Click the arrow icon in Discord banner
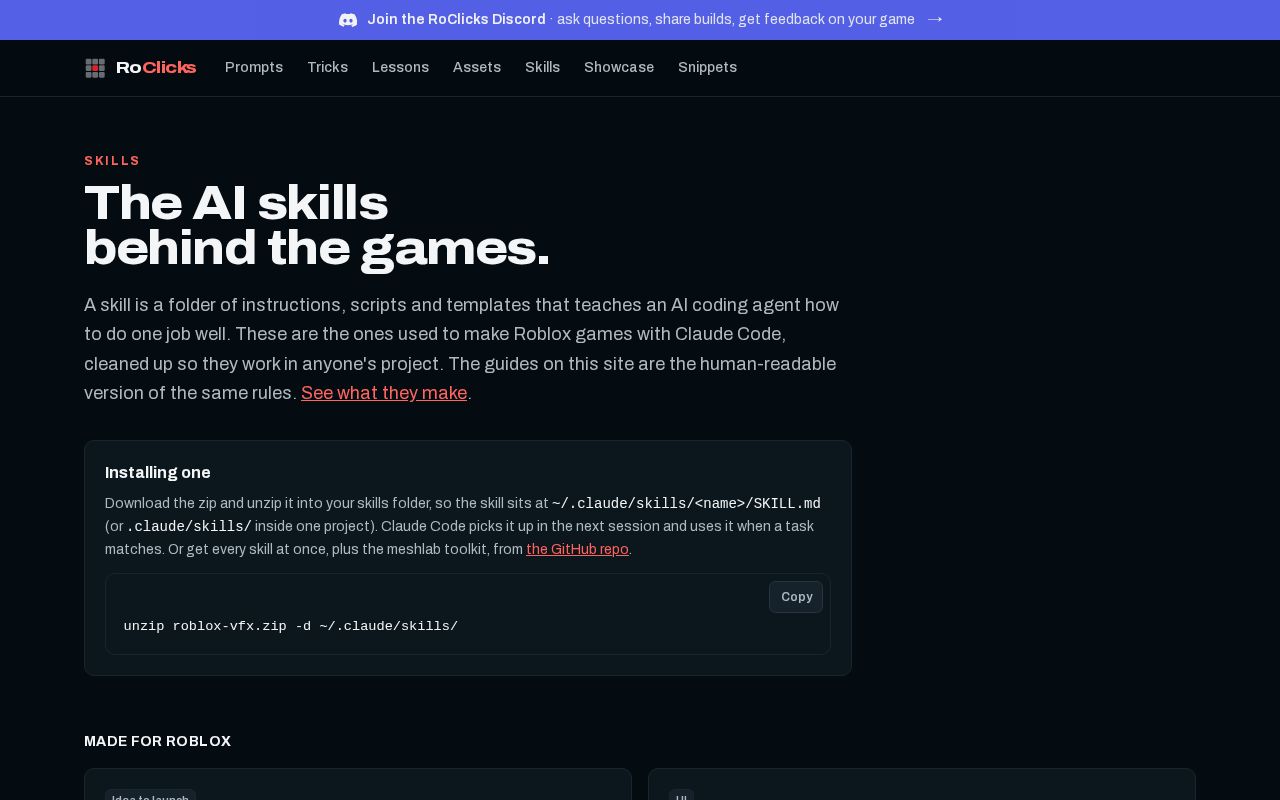The height and width of the screenshot is (800, 1280). (935, 19)
